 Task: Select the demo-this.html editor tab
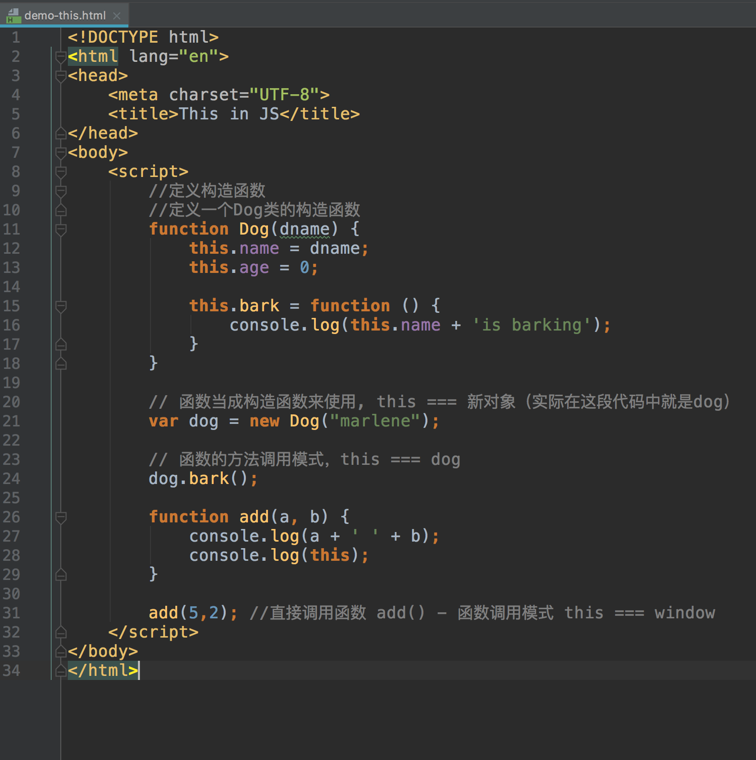(x=64, y=15)
